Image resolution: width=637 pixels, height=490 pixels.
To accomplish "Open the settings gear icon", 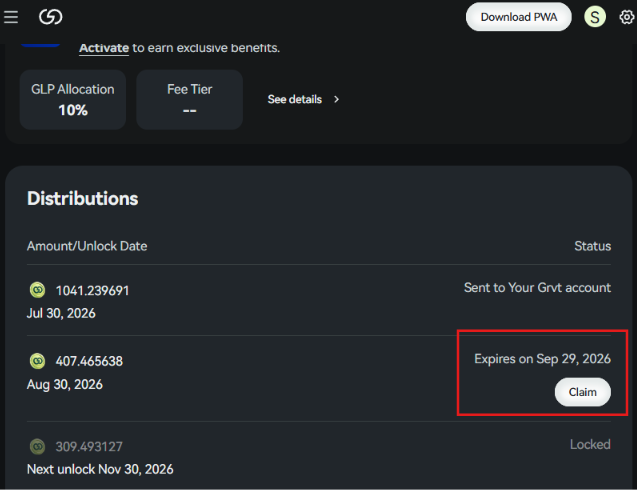I will pos(626,17).
